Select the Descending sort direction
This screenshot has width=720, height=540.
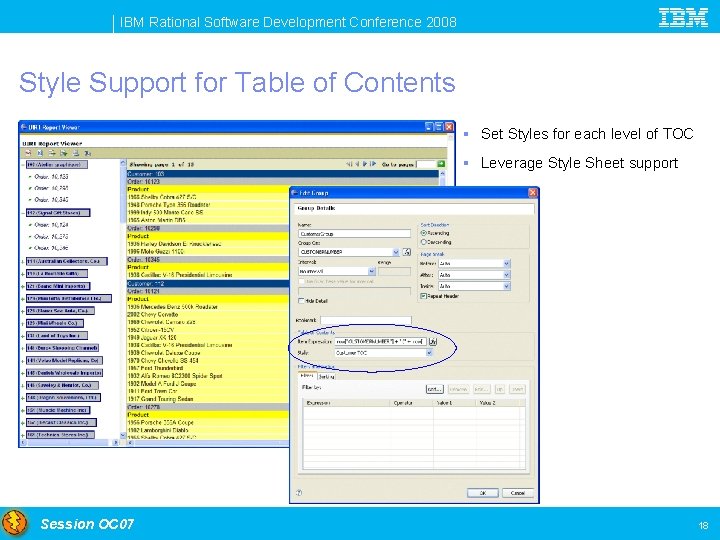tap(424, 242)
